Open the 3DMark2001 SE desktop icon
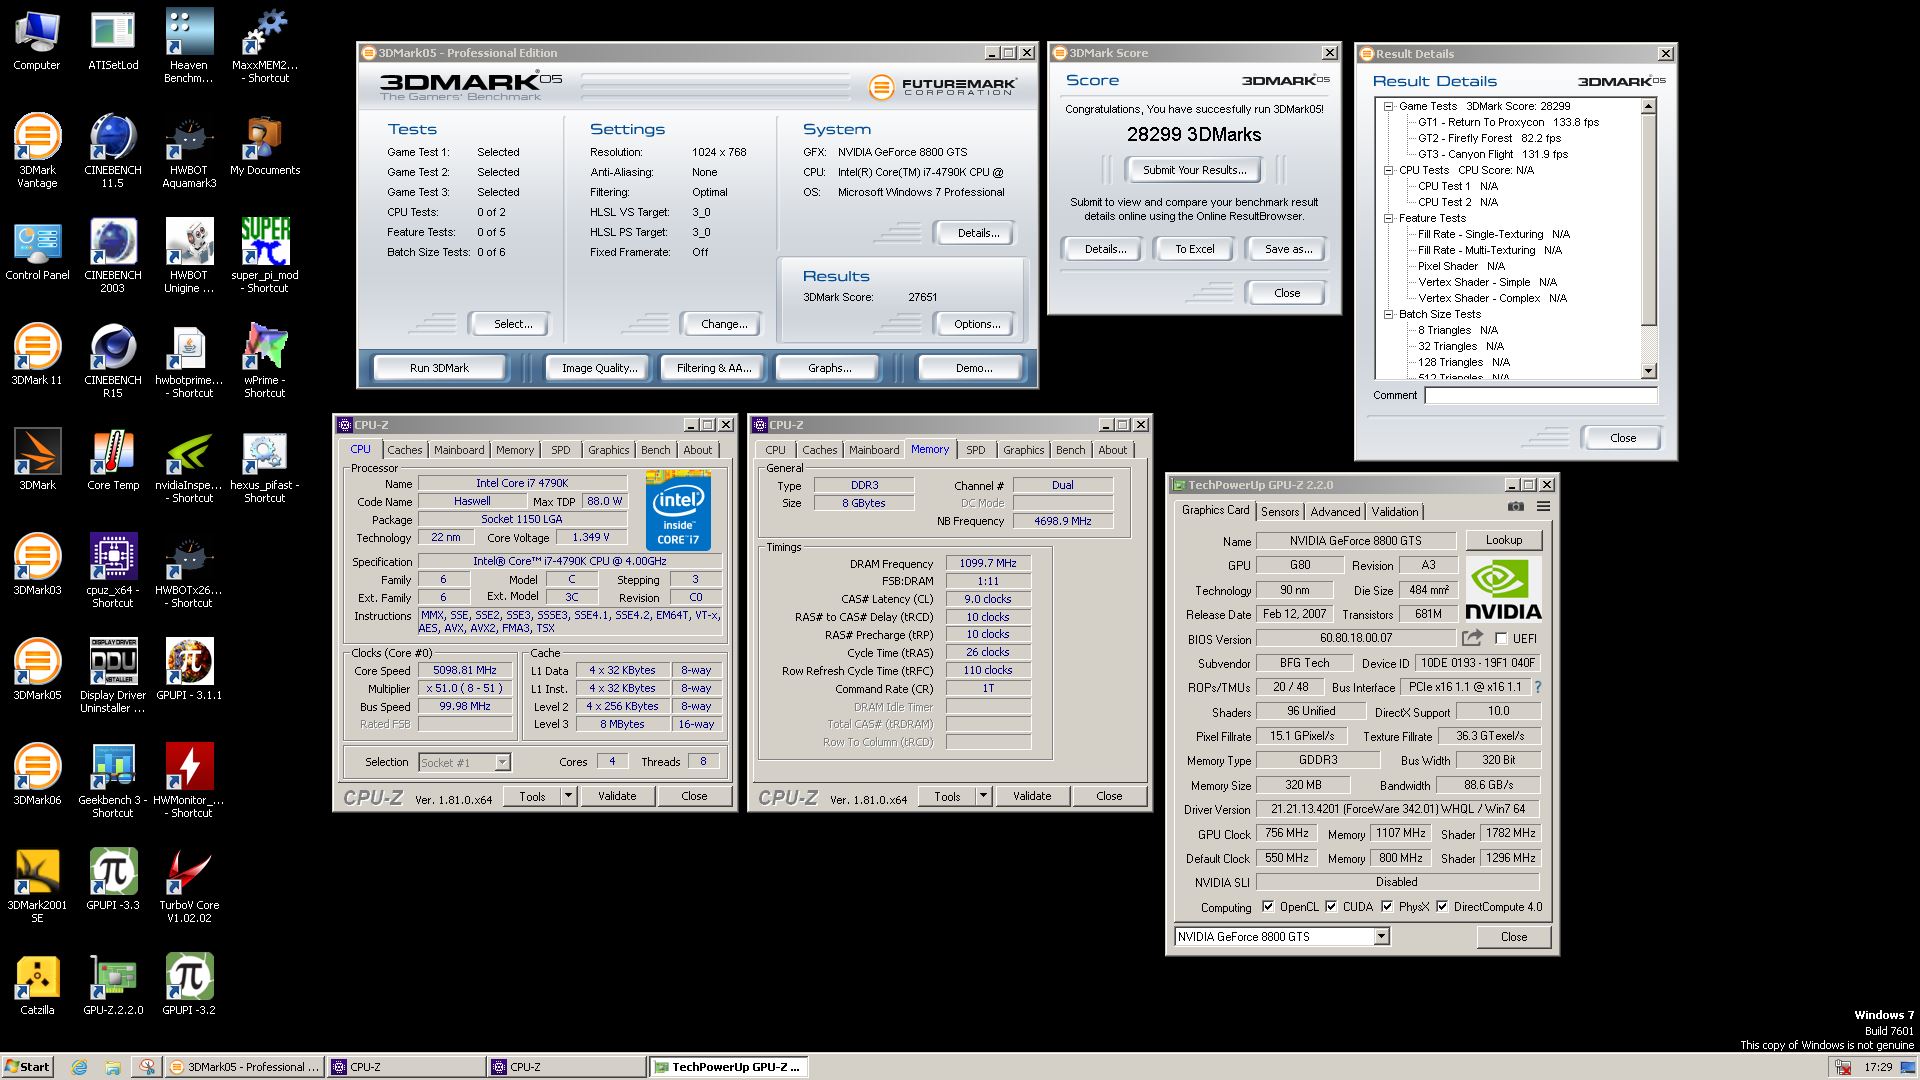The height and width of the screenshot is (1080, 1920). tap(37, 885)
